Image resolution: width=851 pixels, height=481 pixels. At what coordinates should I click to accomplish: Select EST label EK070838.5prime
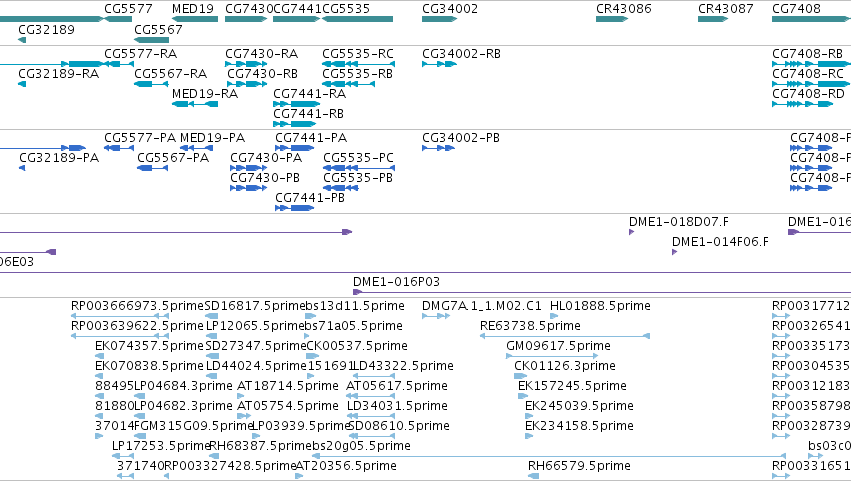149,366
